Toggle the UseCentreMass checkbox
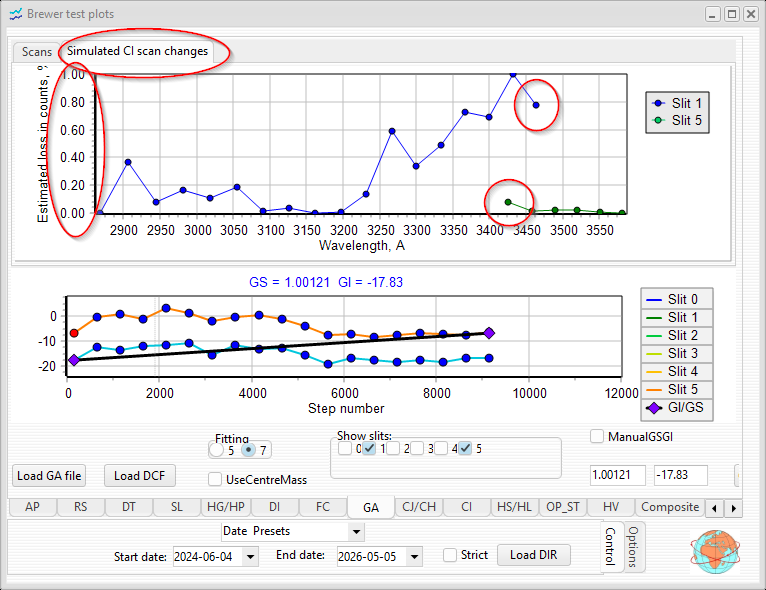 (215, 479)
